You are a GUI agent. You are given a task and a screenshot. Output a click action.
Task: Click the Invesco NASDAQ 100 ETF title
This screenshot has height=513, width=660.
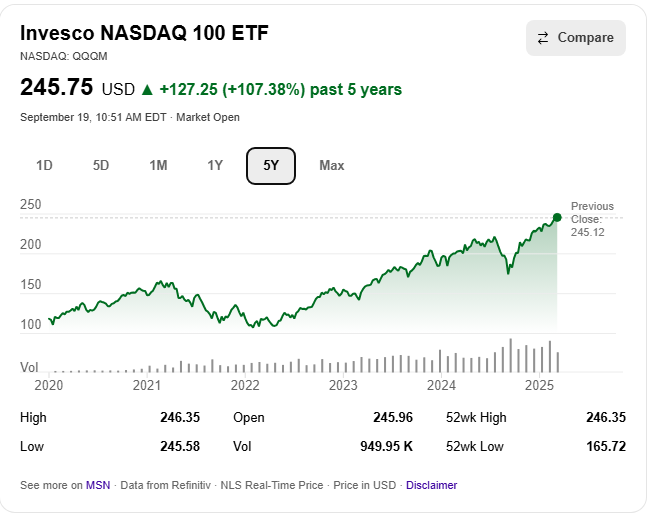click(144, 33)
